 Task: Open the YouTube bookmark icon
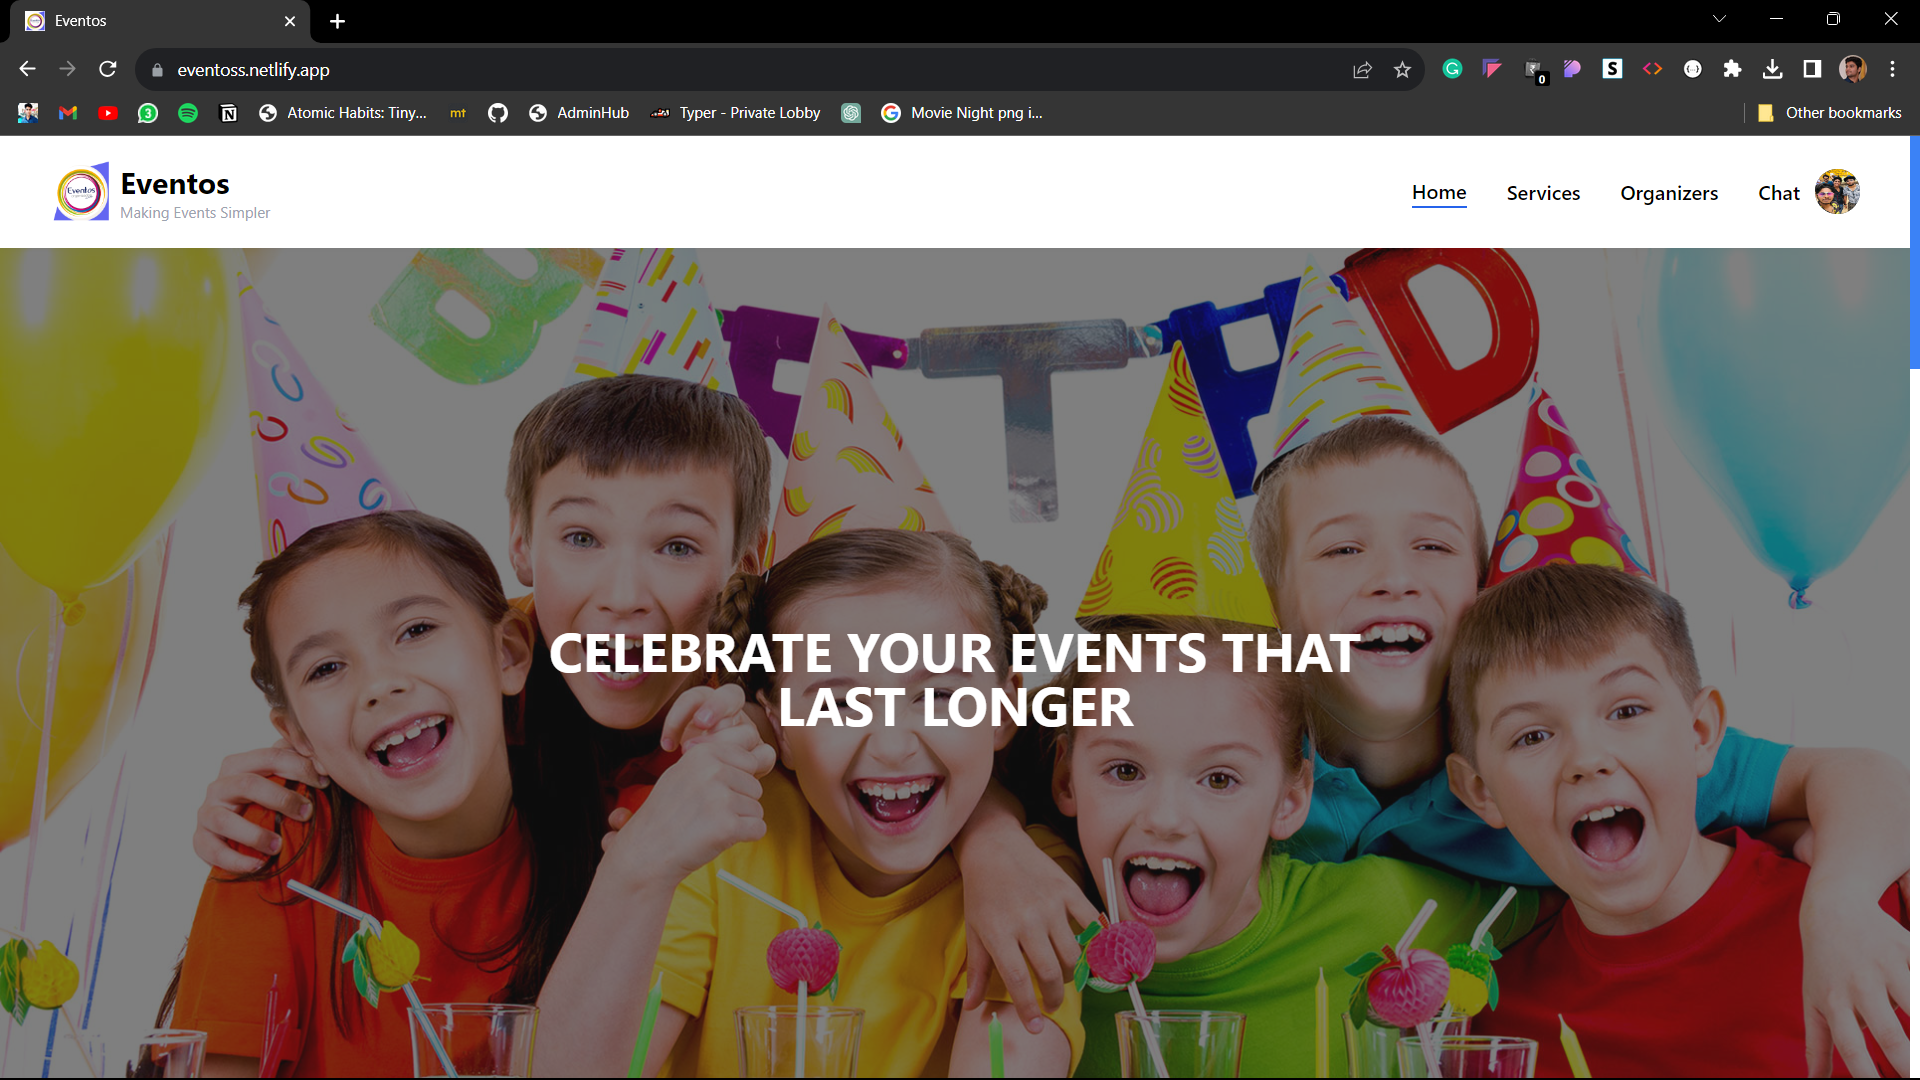coord(108,113)
